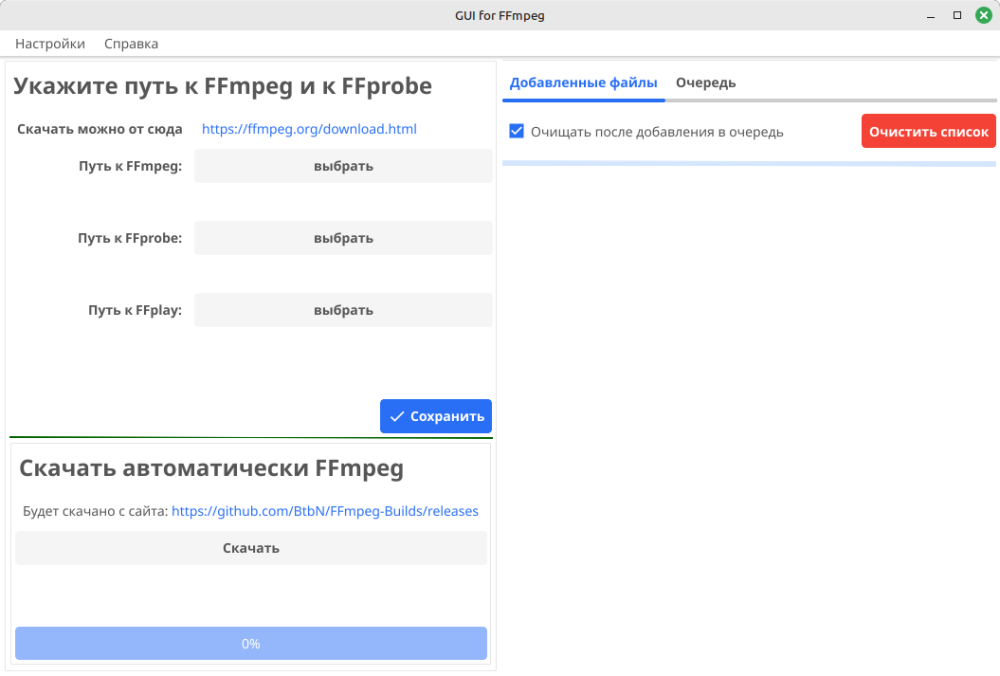This screenshot has width=1000, height=676.
Task: Switch to the Добавленные файлы tab
Action: coord(584,83)
